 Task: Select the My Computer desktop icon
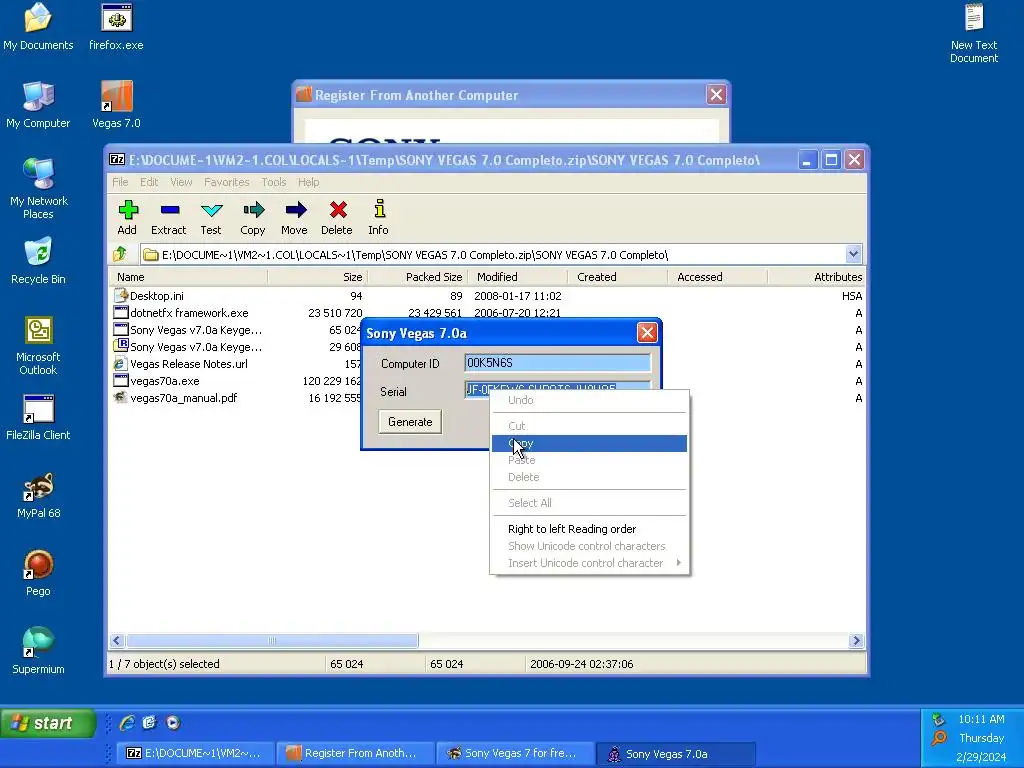click(x=38, y=104)
